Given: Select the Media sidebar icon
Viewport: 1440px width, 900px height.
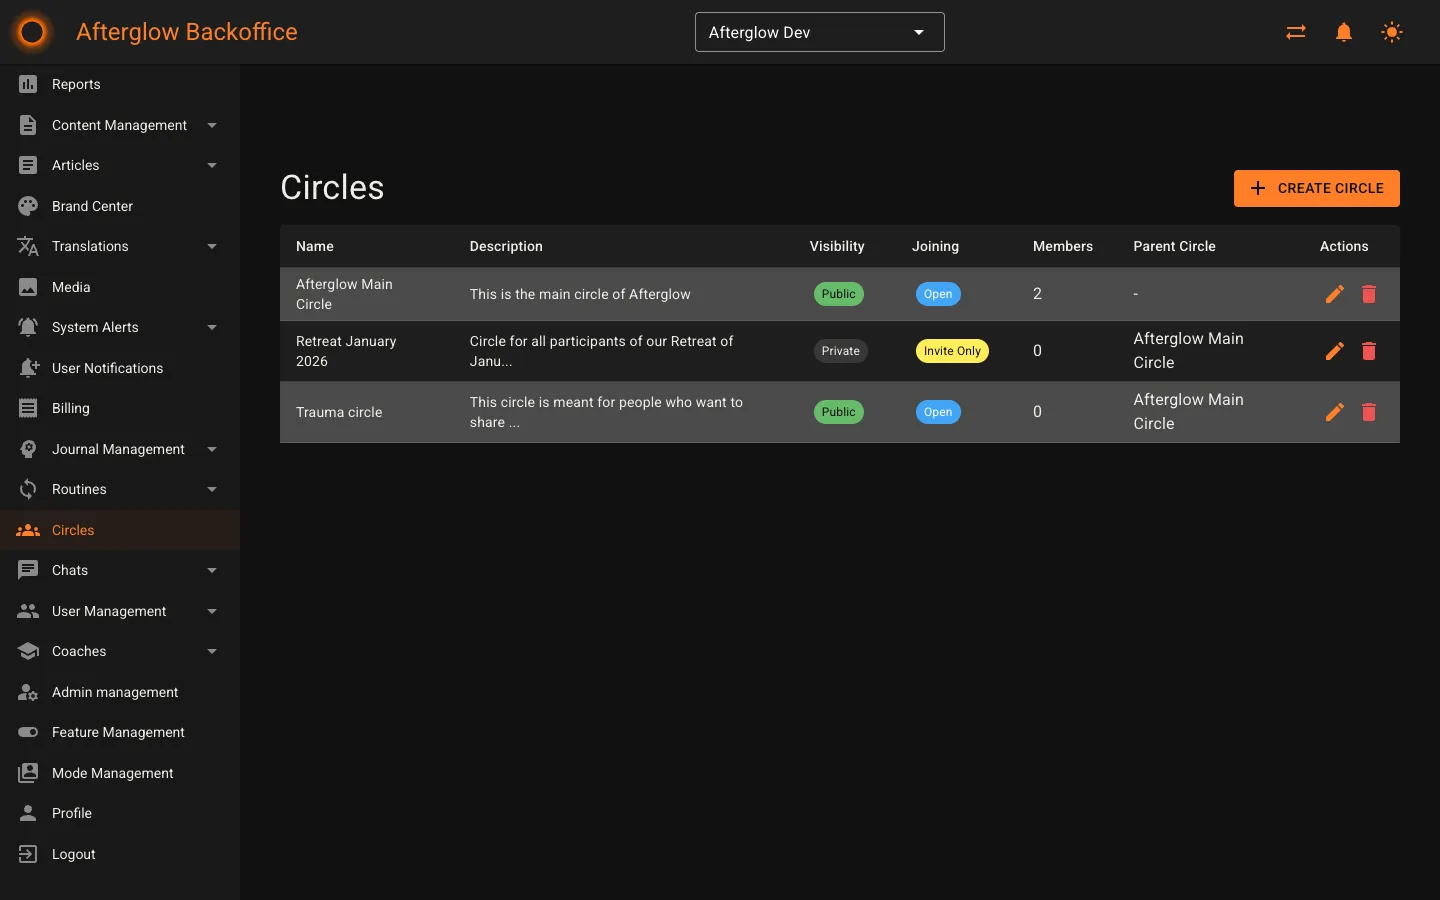Looking at the screenshot, I should tap(29, 287).
